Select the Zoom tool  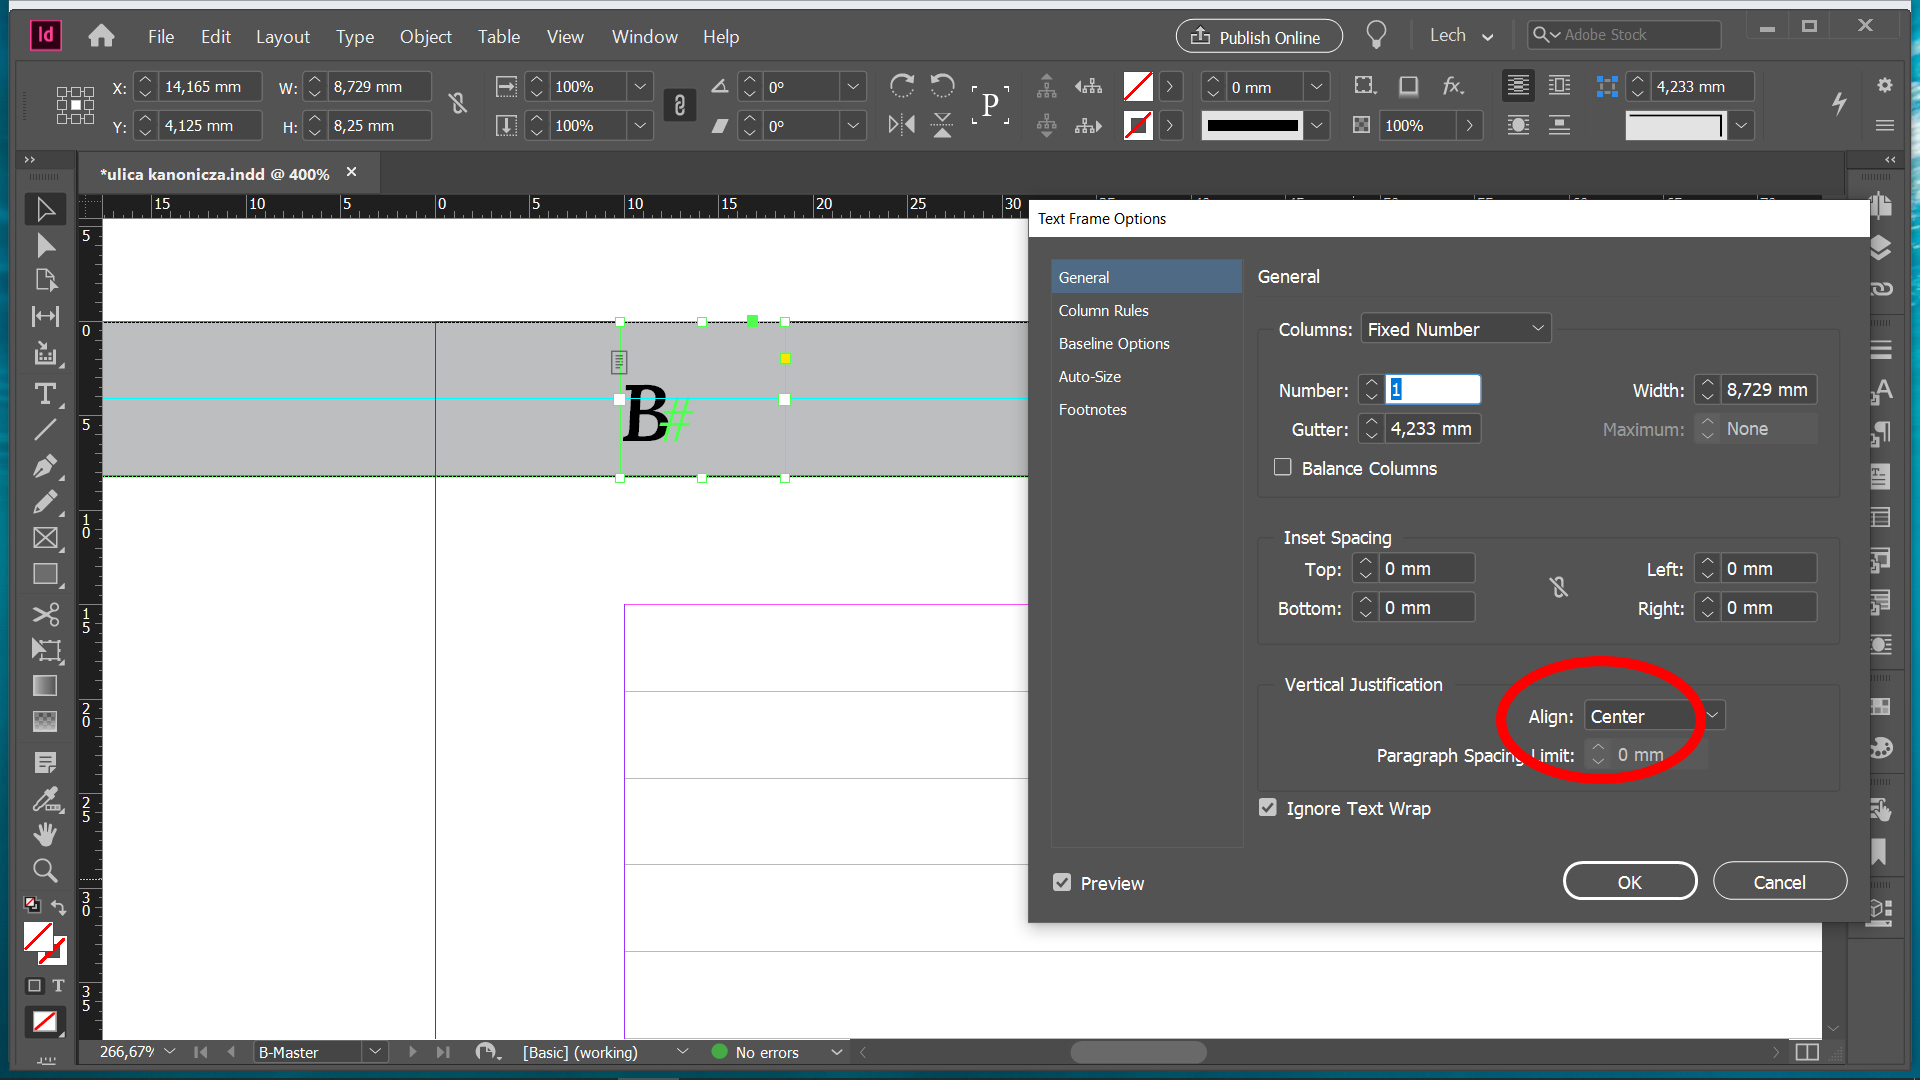tap(45, 870)
